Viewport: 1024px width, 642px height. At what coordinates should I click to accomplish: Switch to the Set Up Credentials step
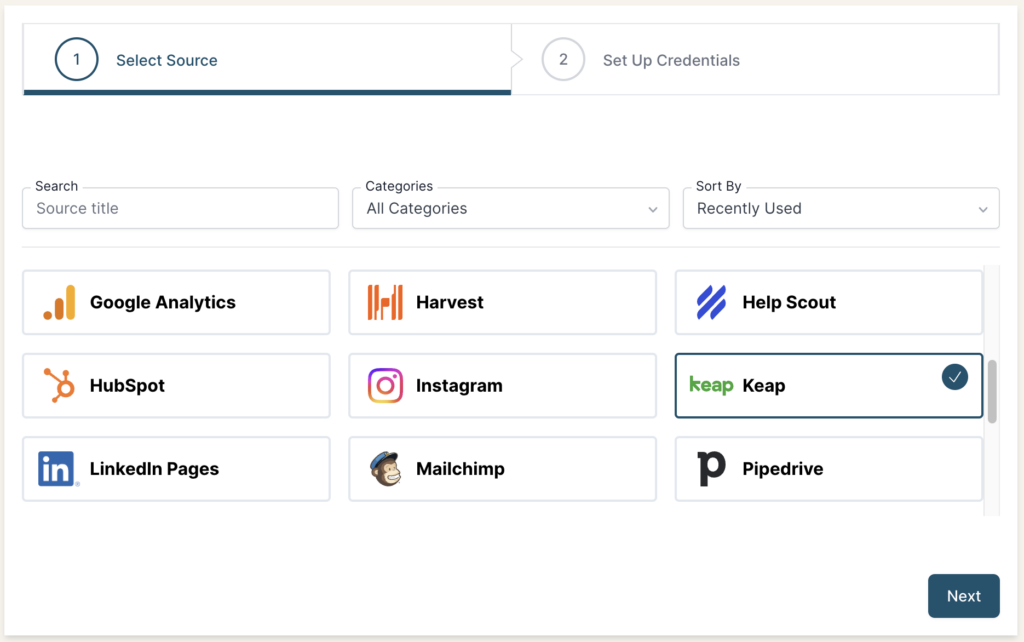click(671, 60)
